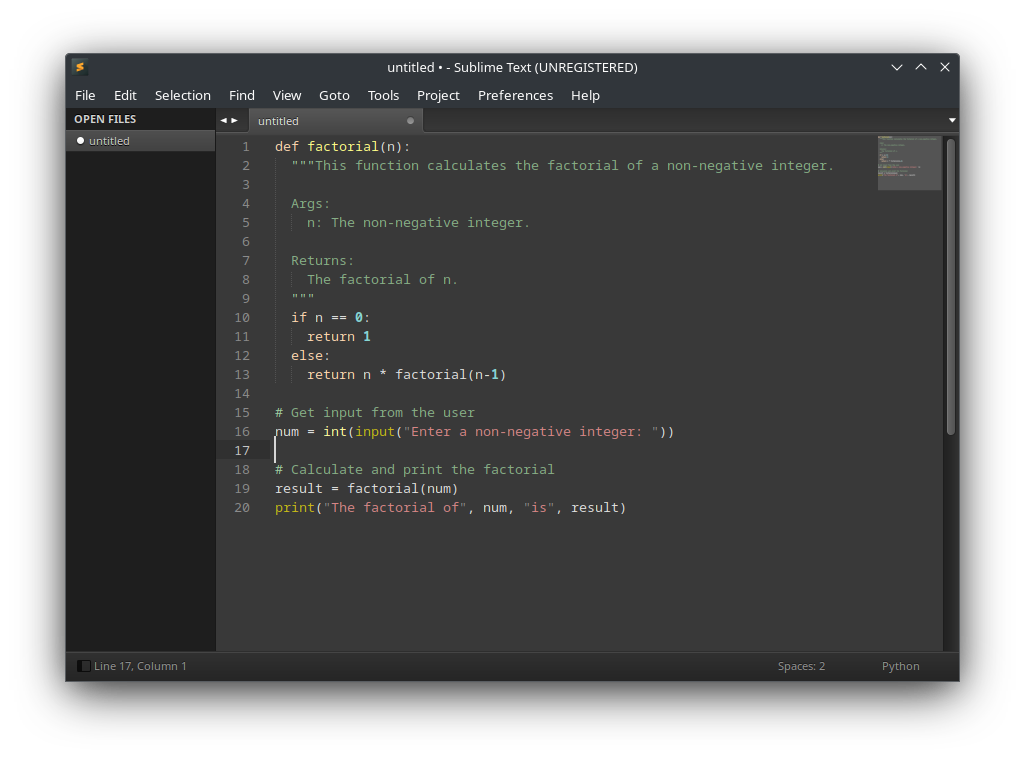
Task: Click the modified dot beside untitled in Open Files
Action: 80,141
